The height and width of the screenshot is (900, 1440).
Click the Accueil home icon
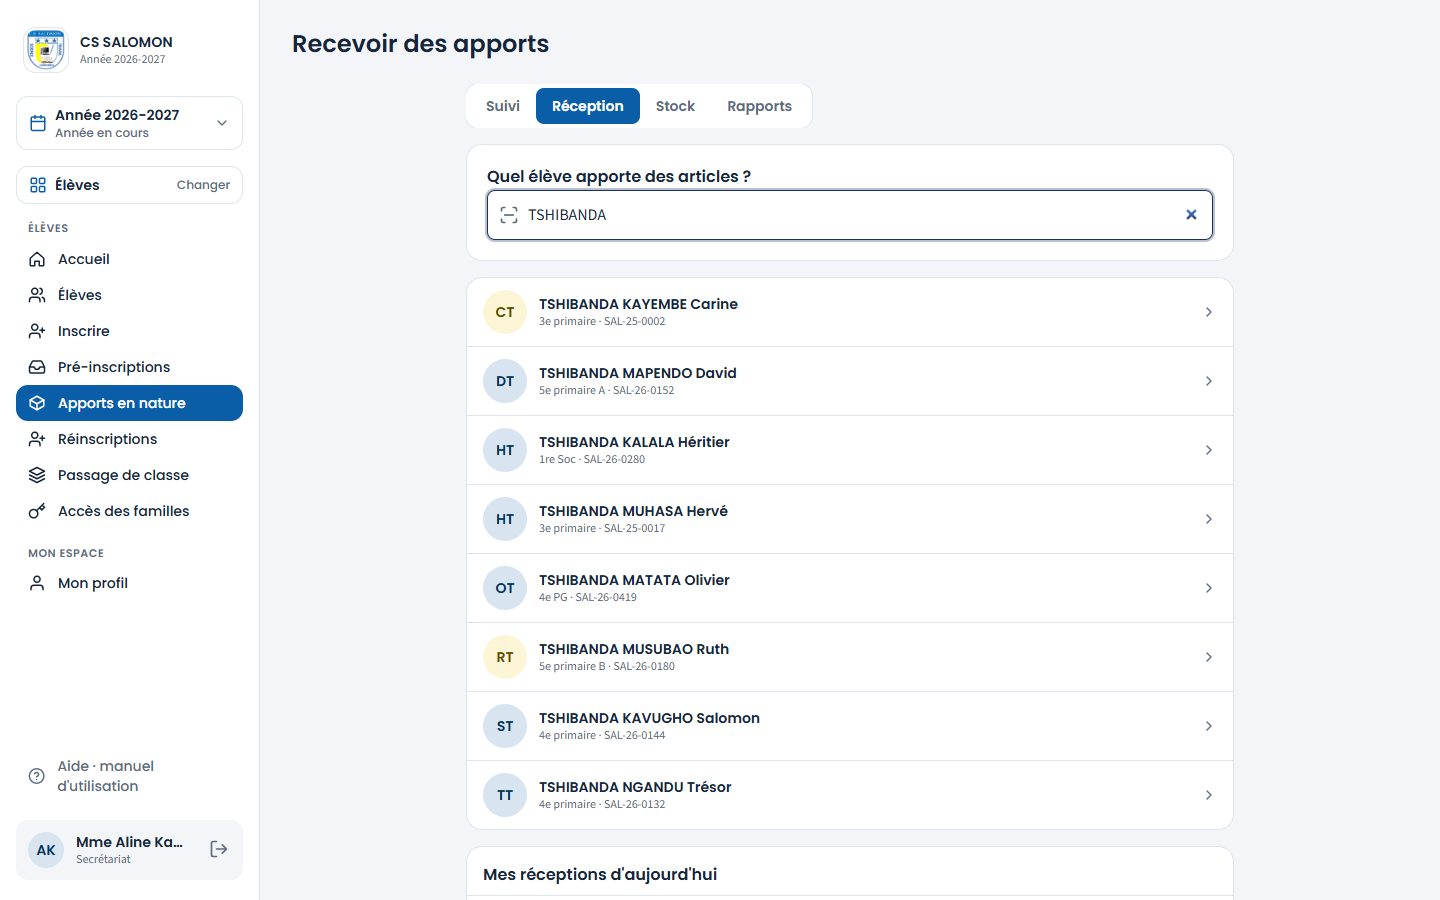[37, 259]
